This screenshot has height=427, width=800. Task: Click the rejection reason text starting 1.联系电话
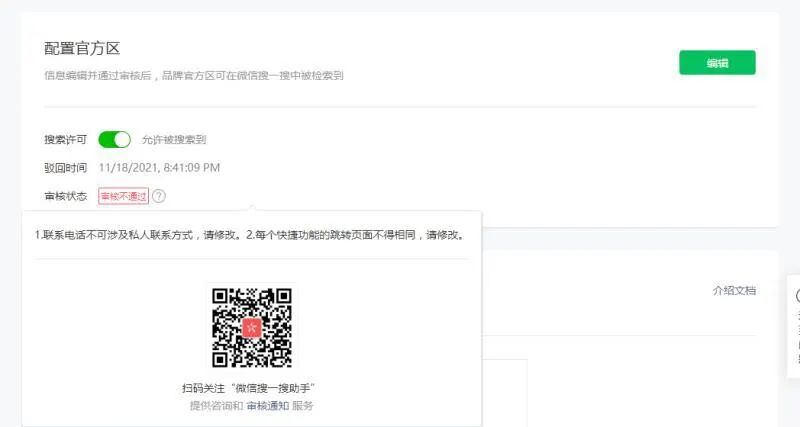click(250, 235)
